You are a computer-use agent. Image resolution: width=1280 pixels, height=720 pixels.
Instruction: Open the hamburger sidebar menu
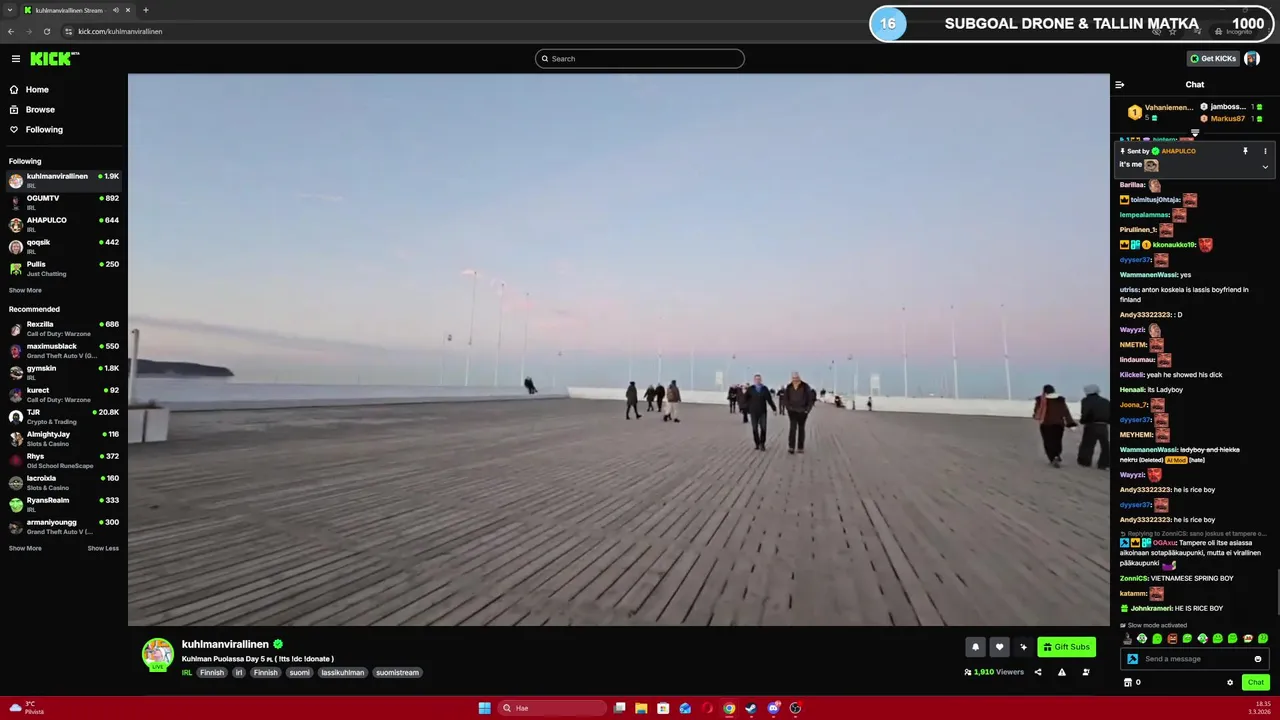pos(15,59)
